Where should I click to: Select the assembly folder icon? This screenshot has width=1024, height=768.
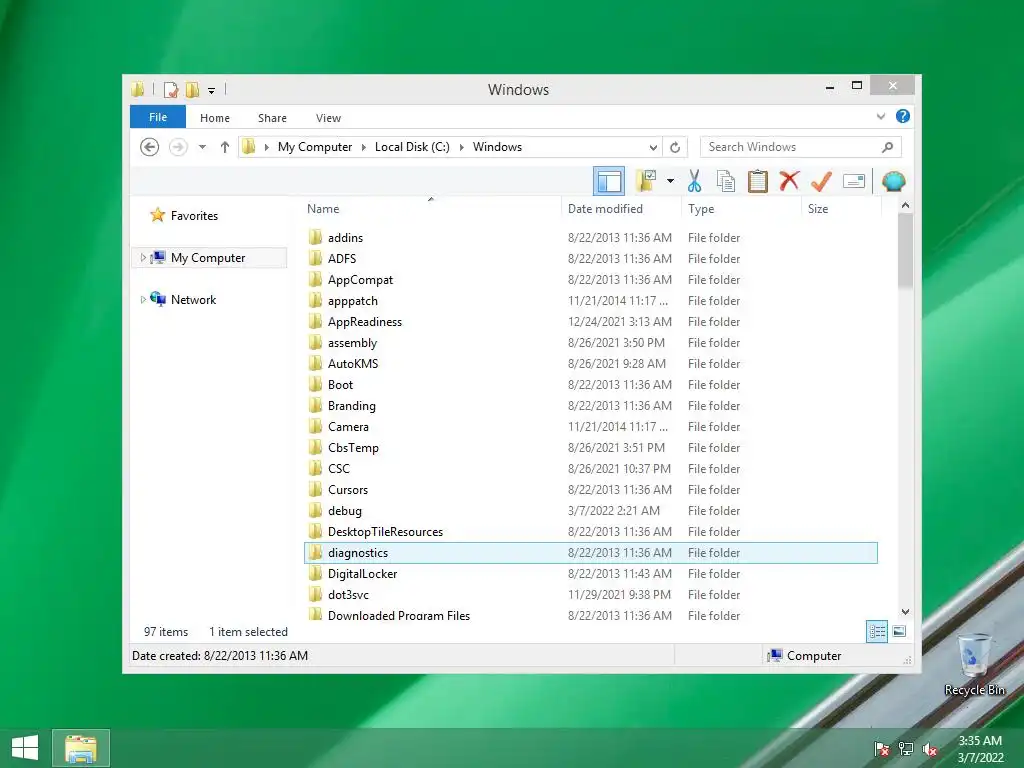tap(315, 342)
